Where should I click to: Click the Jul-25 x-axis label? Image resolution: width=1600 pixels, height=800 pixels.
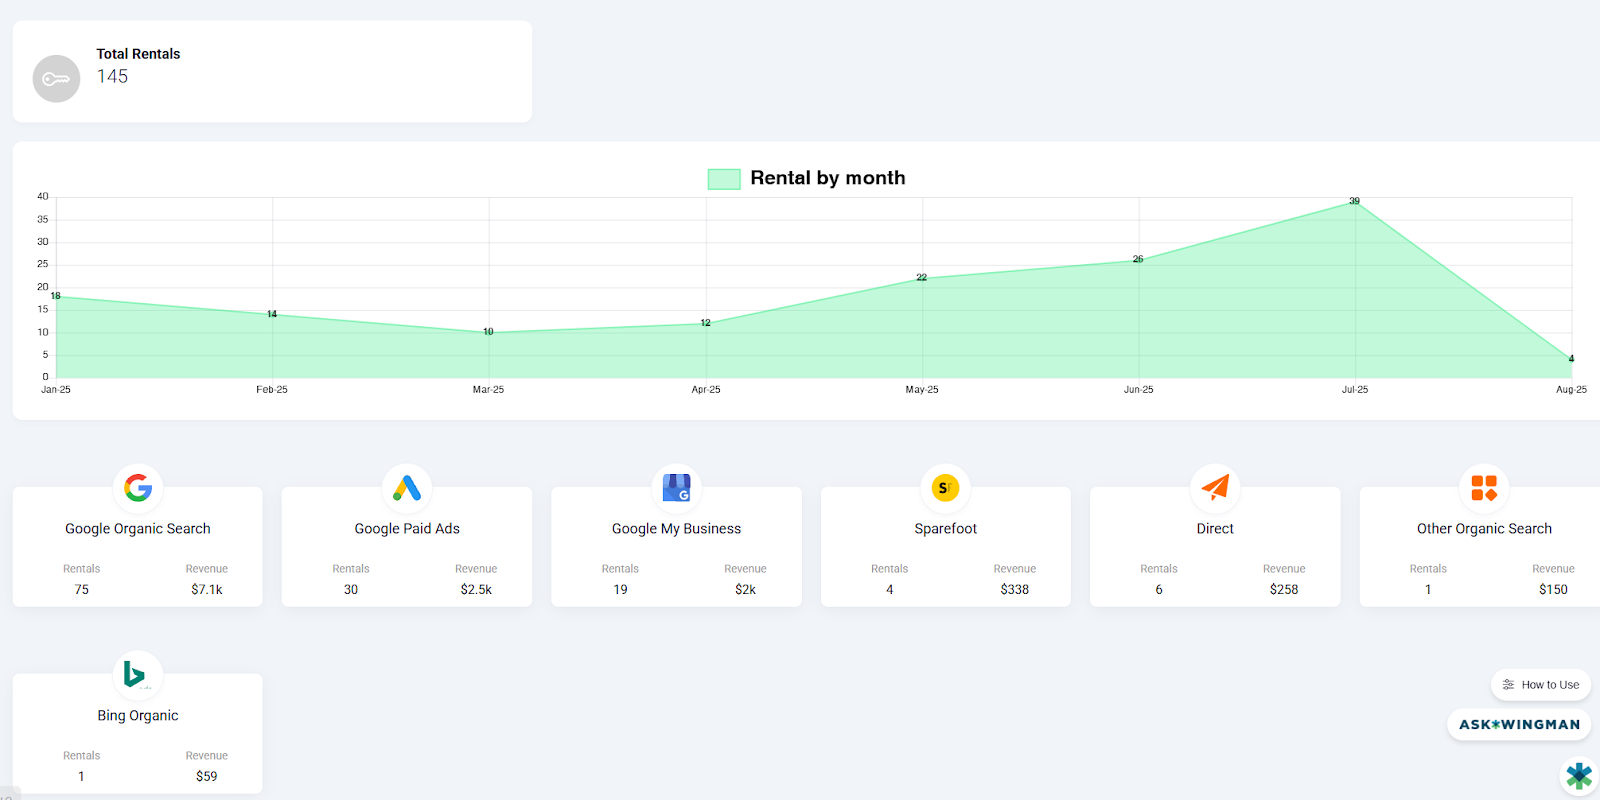coord(1355,390)
